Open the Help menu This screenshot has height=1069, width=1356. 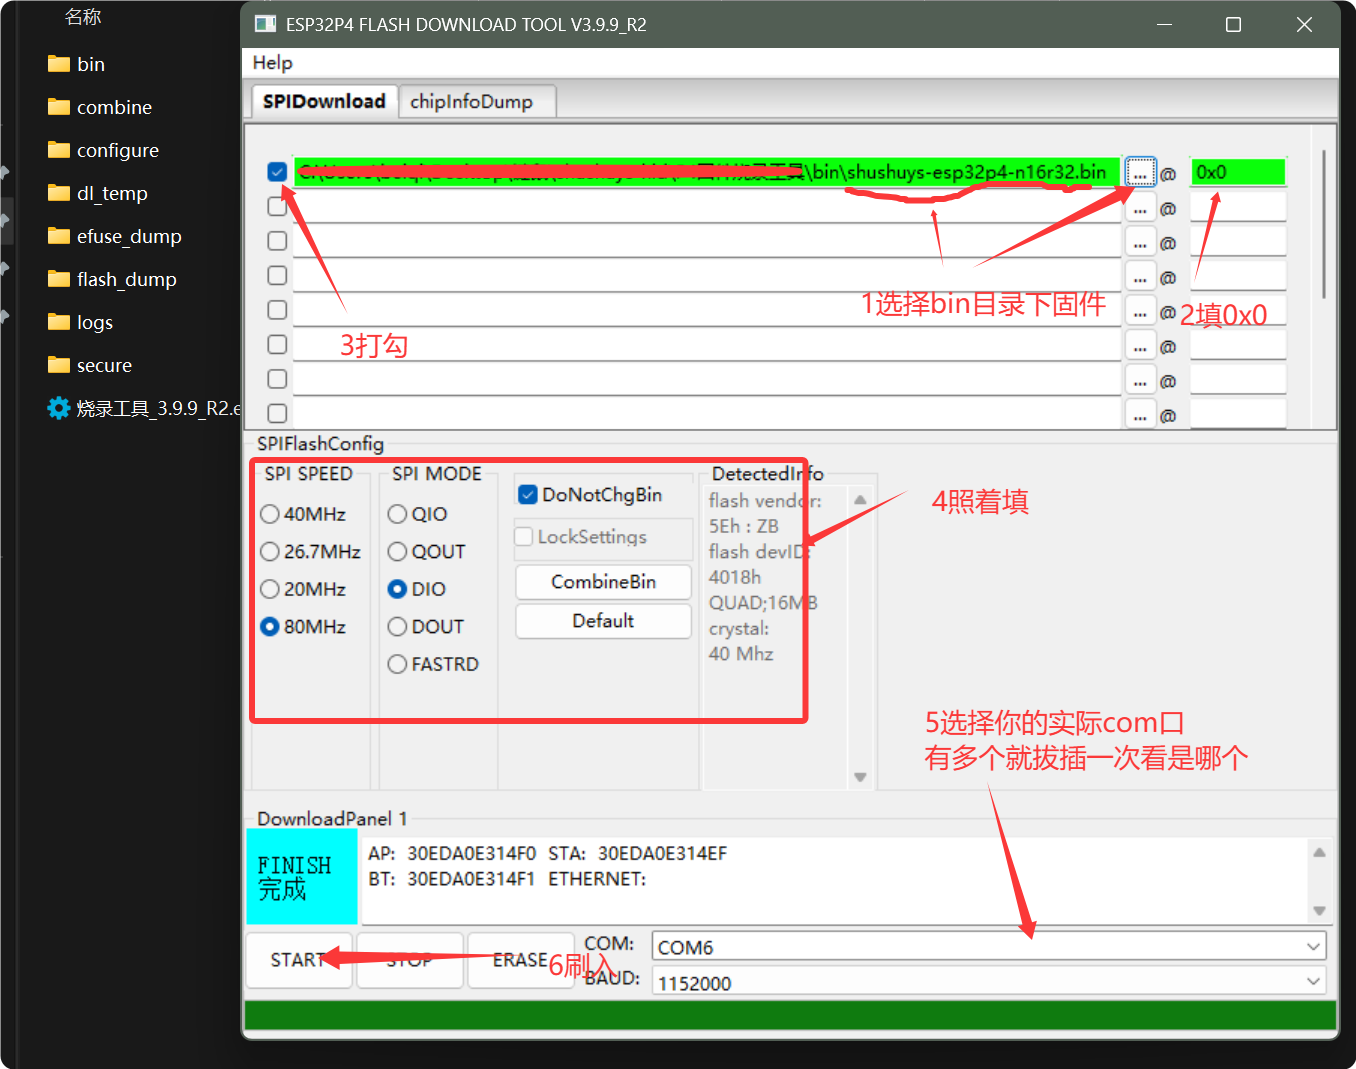tap(272, 63)
